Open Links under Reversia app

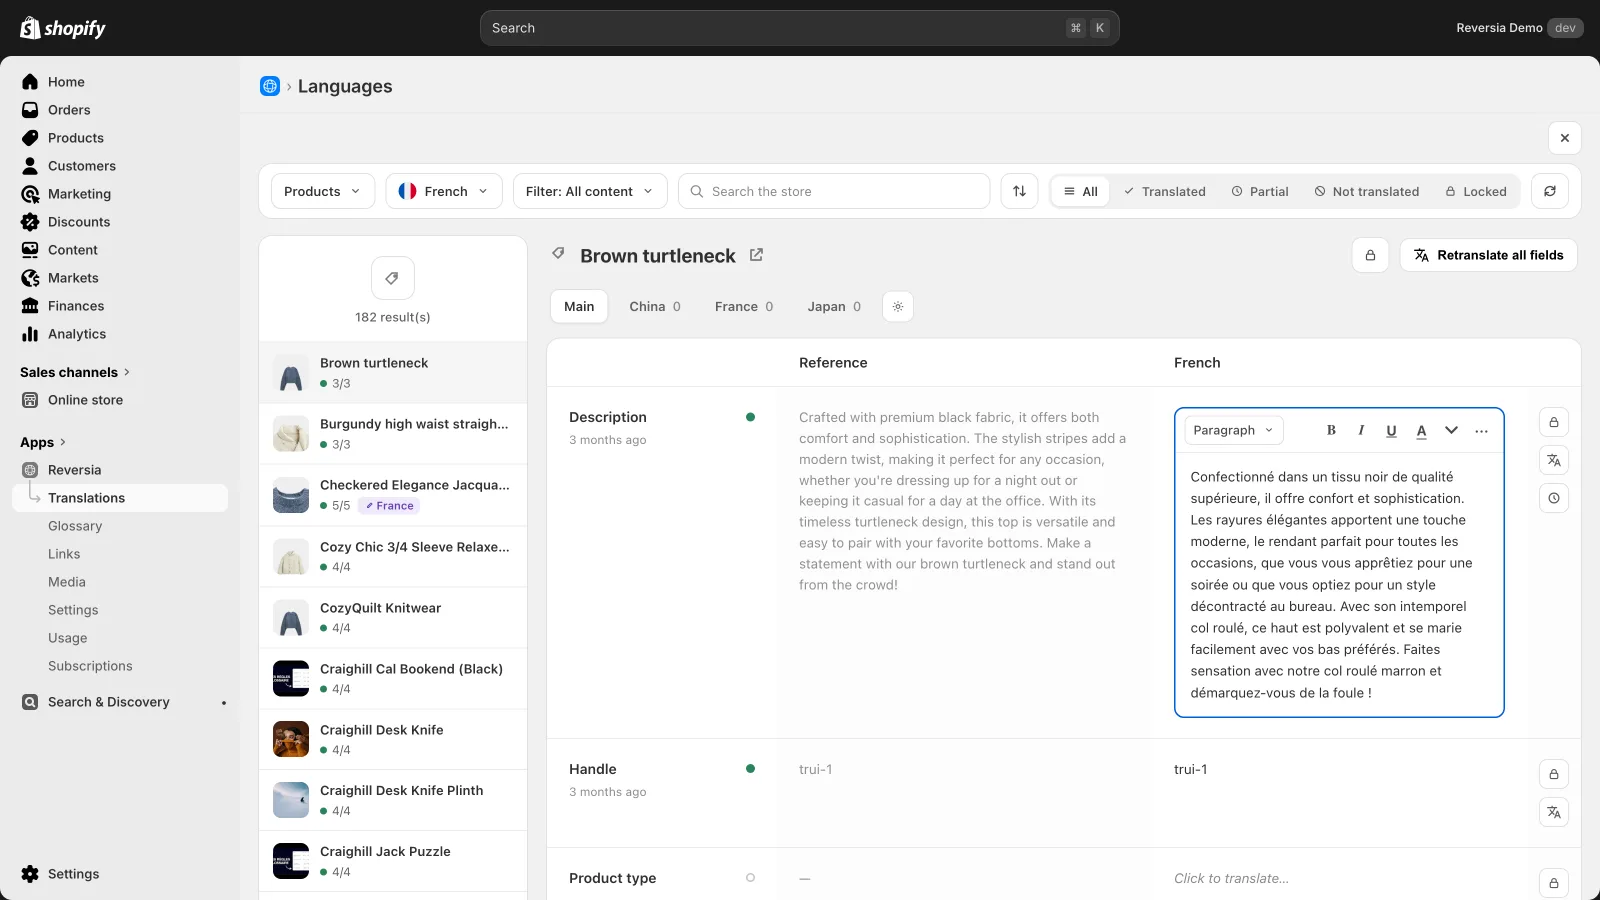coord(64,554)
